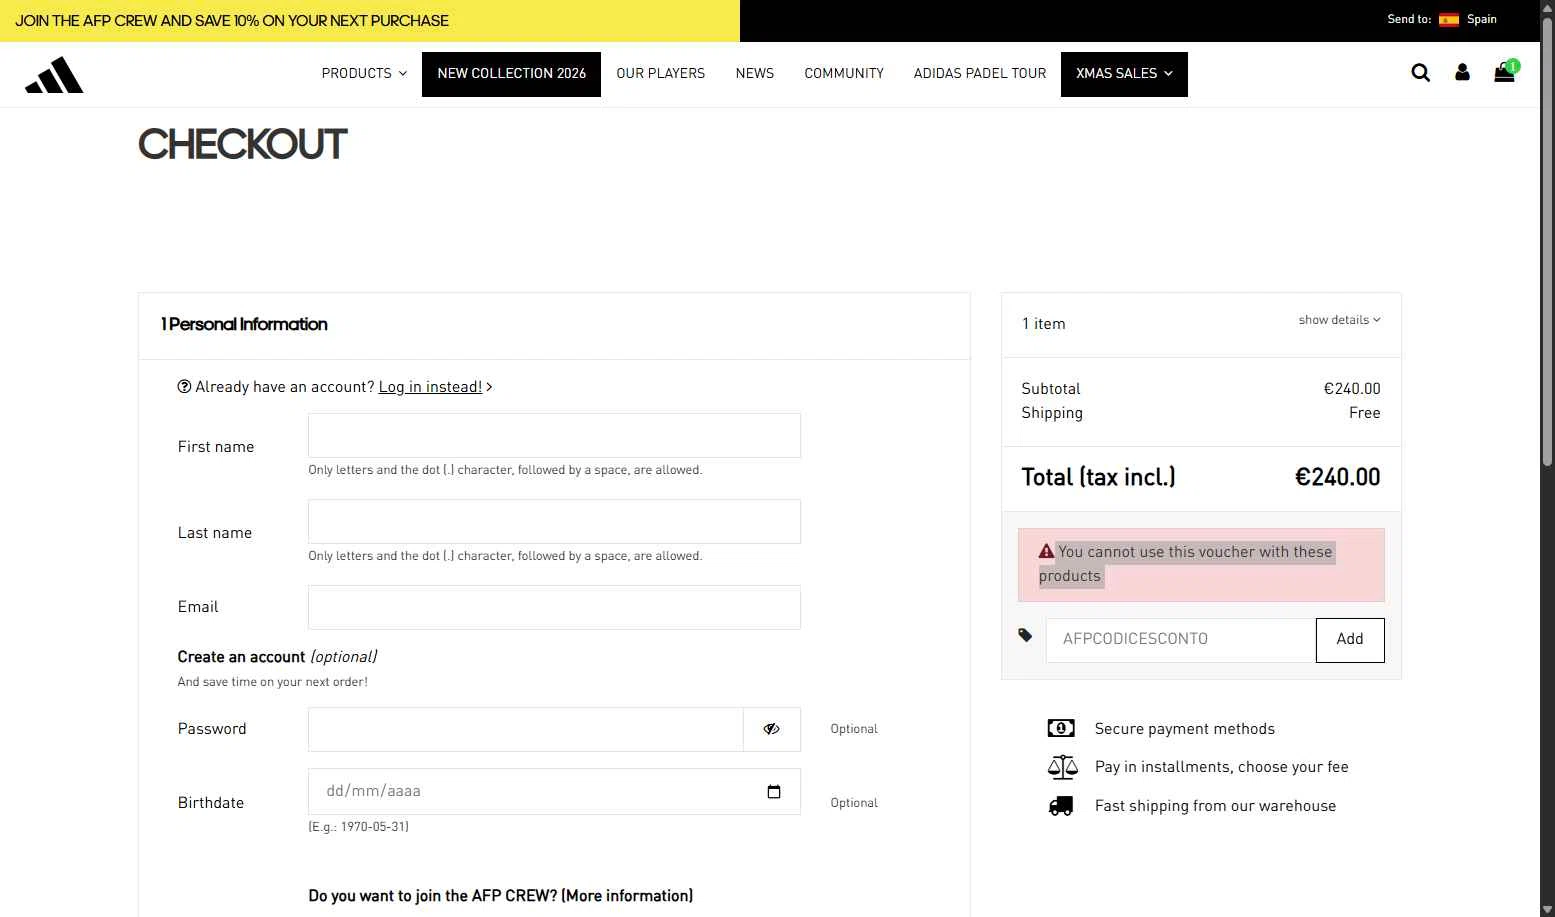
Task: Click the 1 item label
Action: click(x=1043, y=324)
